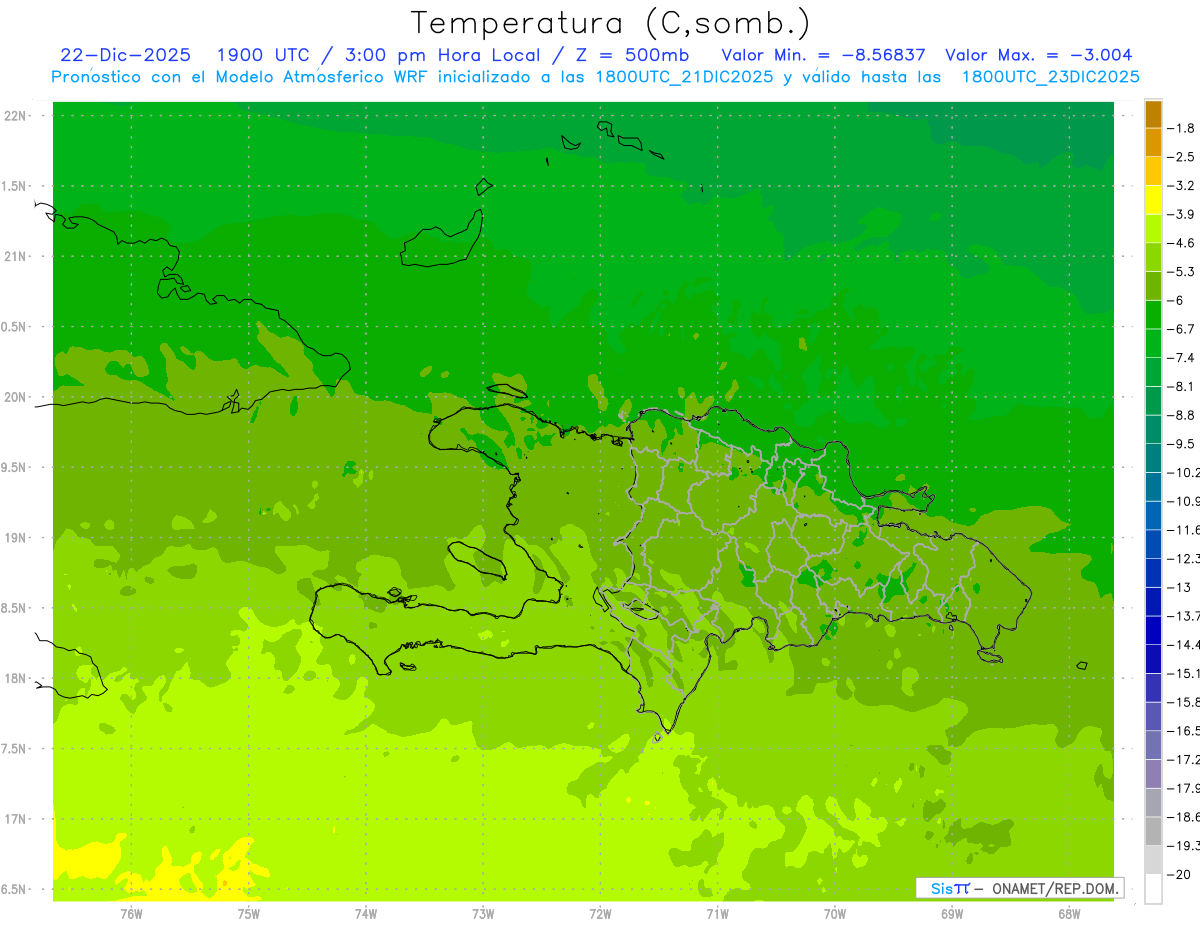Click the '72W' longitude label
Image resolution: width=1200 pixels, height=927 pixels.
tap(600, 914)
